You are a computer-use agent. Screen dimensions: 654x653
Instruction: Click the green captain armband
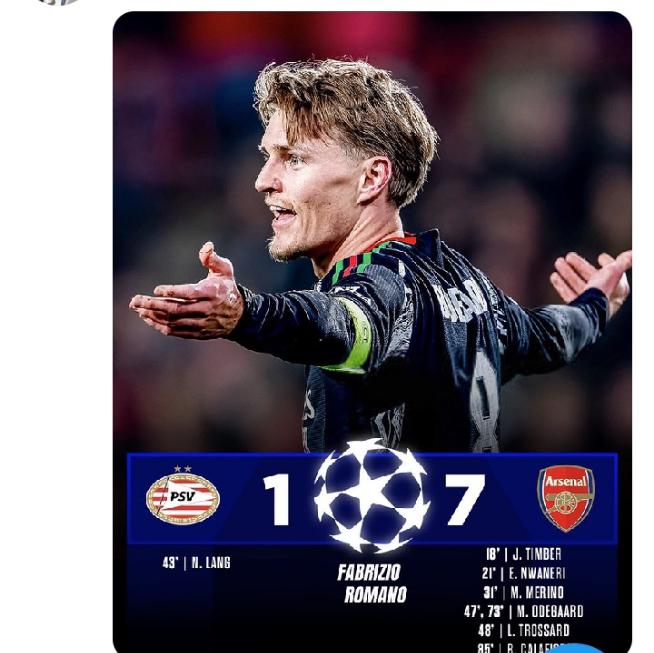(x=355, y=336)
